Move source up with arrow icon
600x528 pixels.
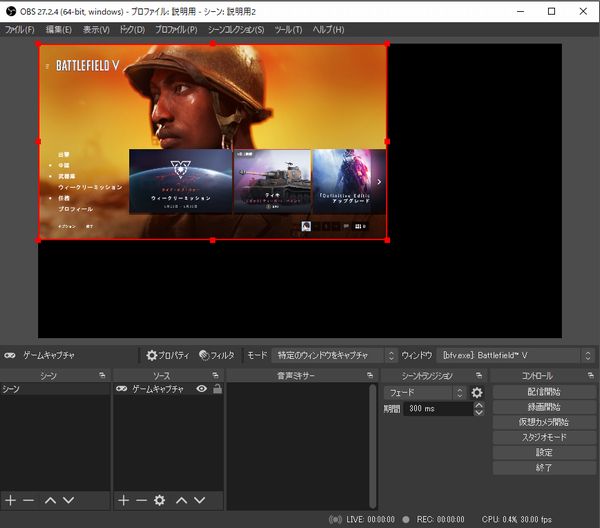point(181,500)
